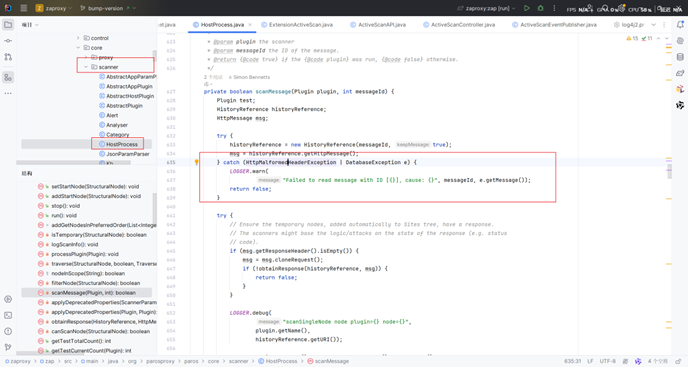This screenshot has height=367, width=688.
Task: Expand the control folder
Action: pyautogui.click(x=78, y=38)
